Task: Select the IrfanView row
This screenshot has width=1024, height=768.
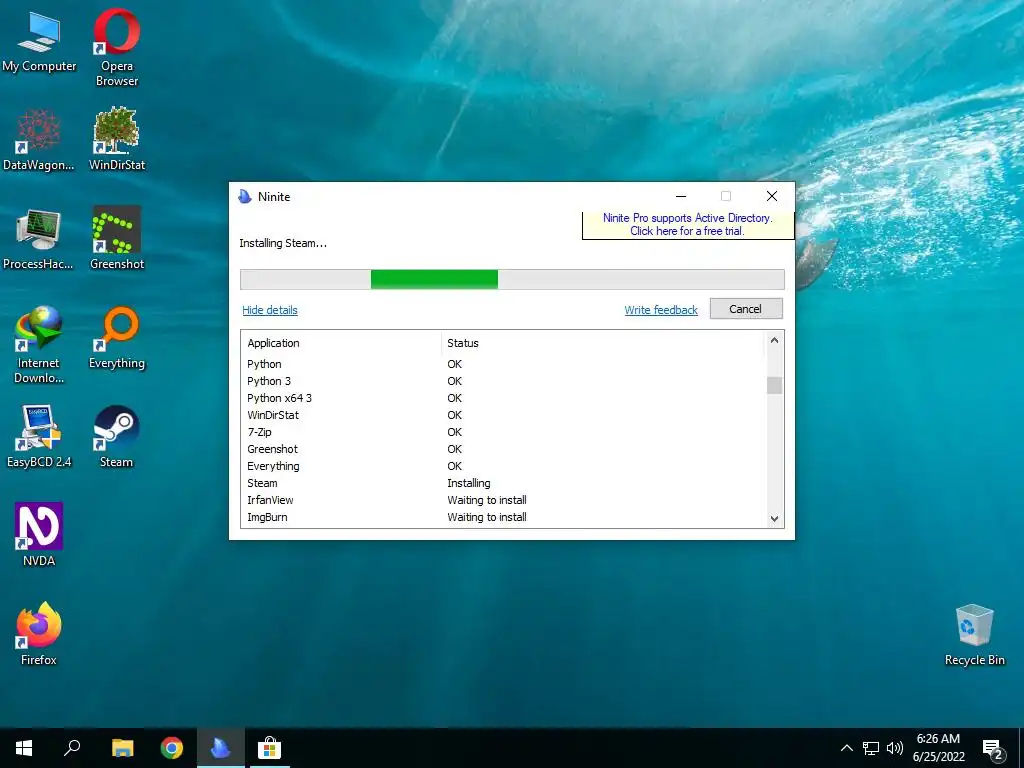Action: coord(503,500)
